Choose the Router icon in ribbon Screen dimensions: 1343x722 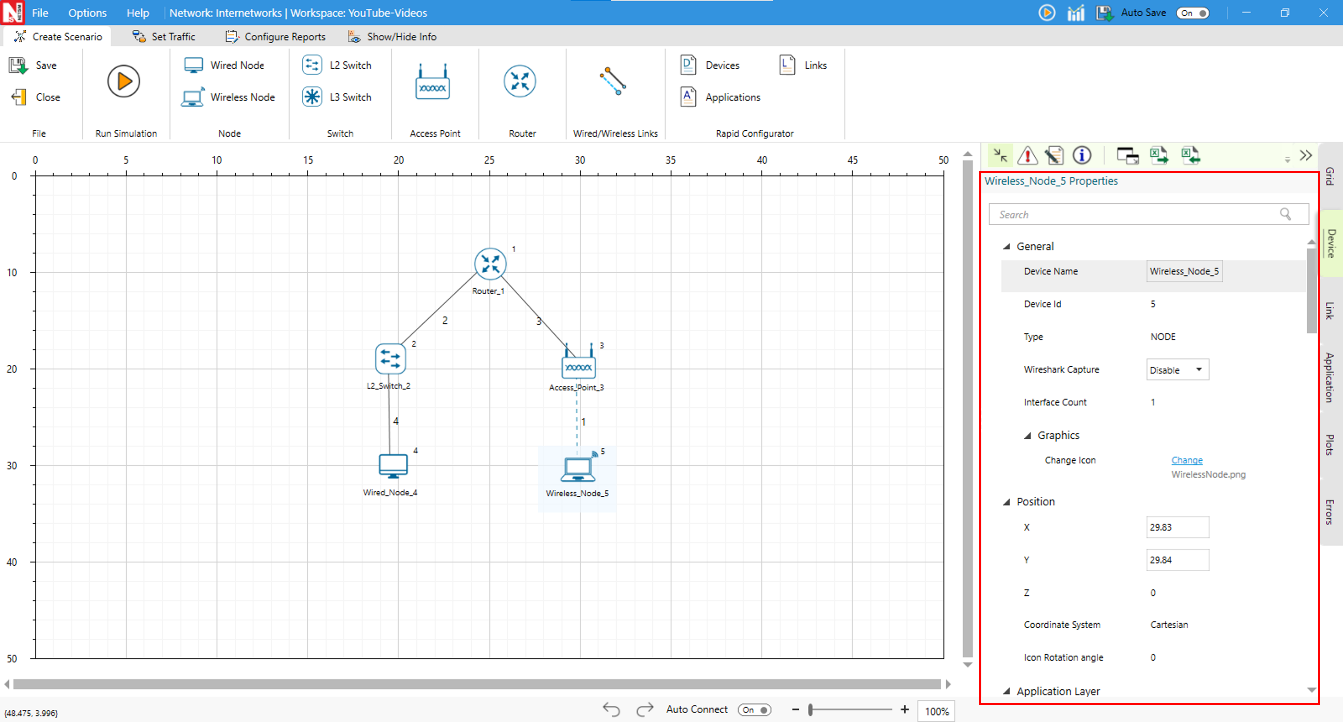point(520,81)
